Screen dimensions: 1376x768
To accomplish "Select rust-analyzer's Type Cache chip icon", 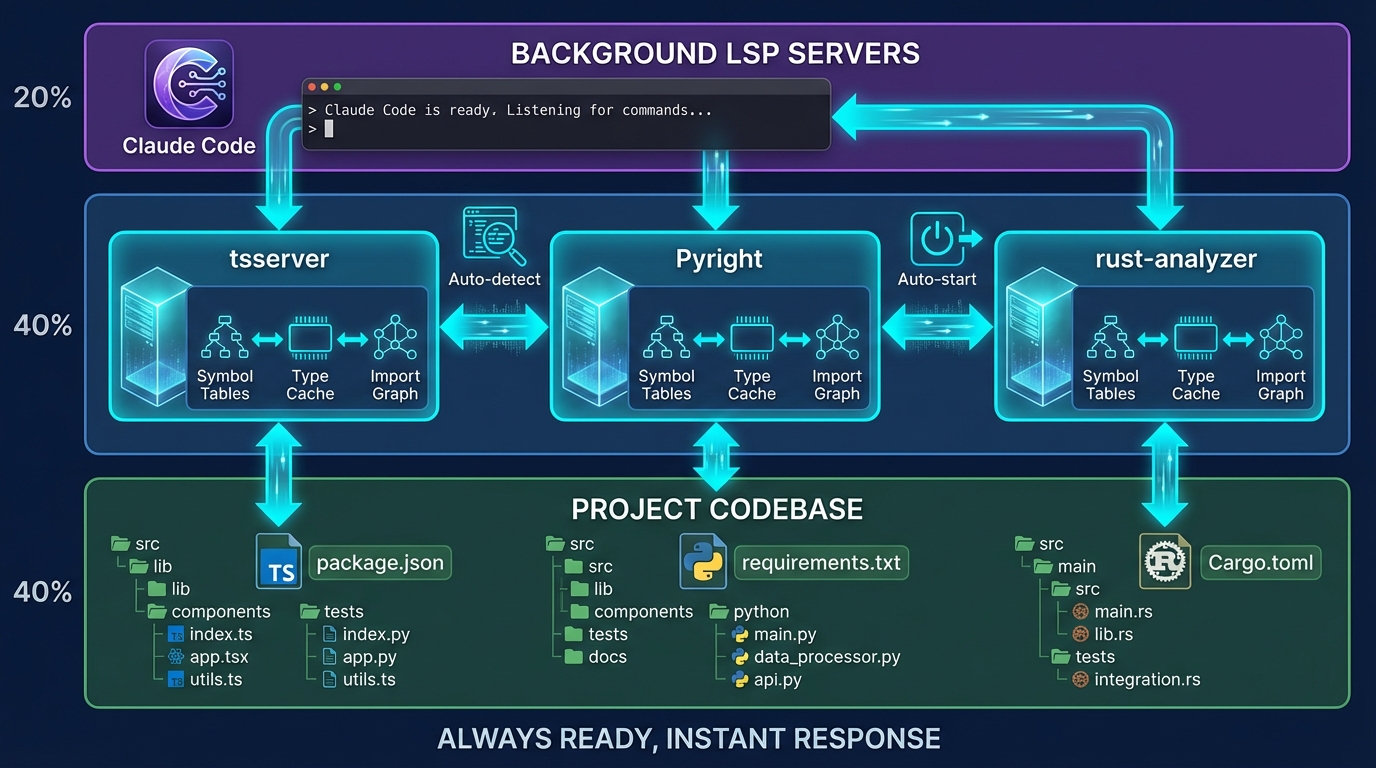I will [x=1196, y=338].
